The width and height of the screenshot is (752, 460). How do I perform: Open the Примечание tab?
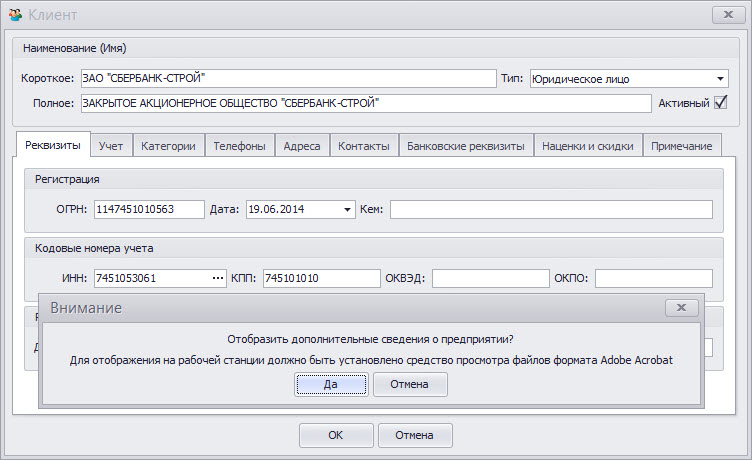pyautogui.click(x=682, y=146)
